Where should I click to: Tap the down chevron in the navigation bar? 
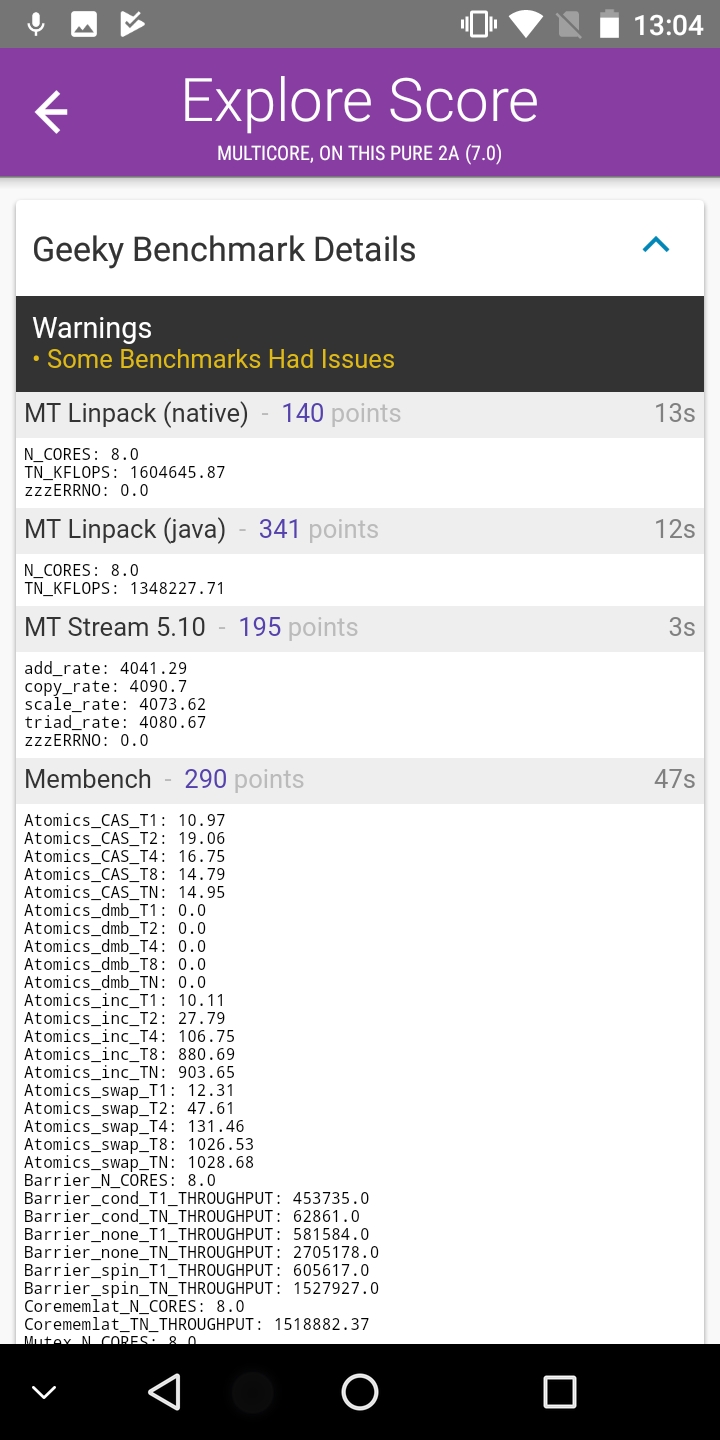(x=44, y=1392)
